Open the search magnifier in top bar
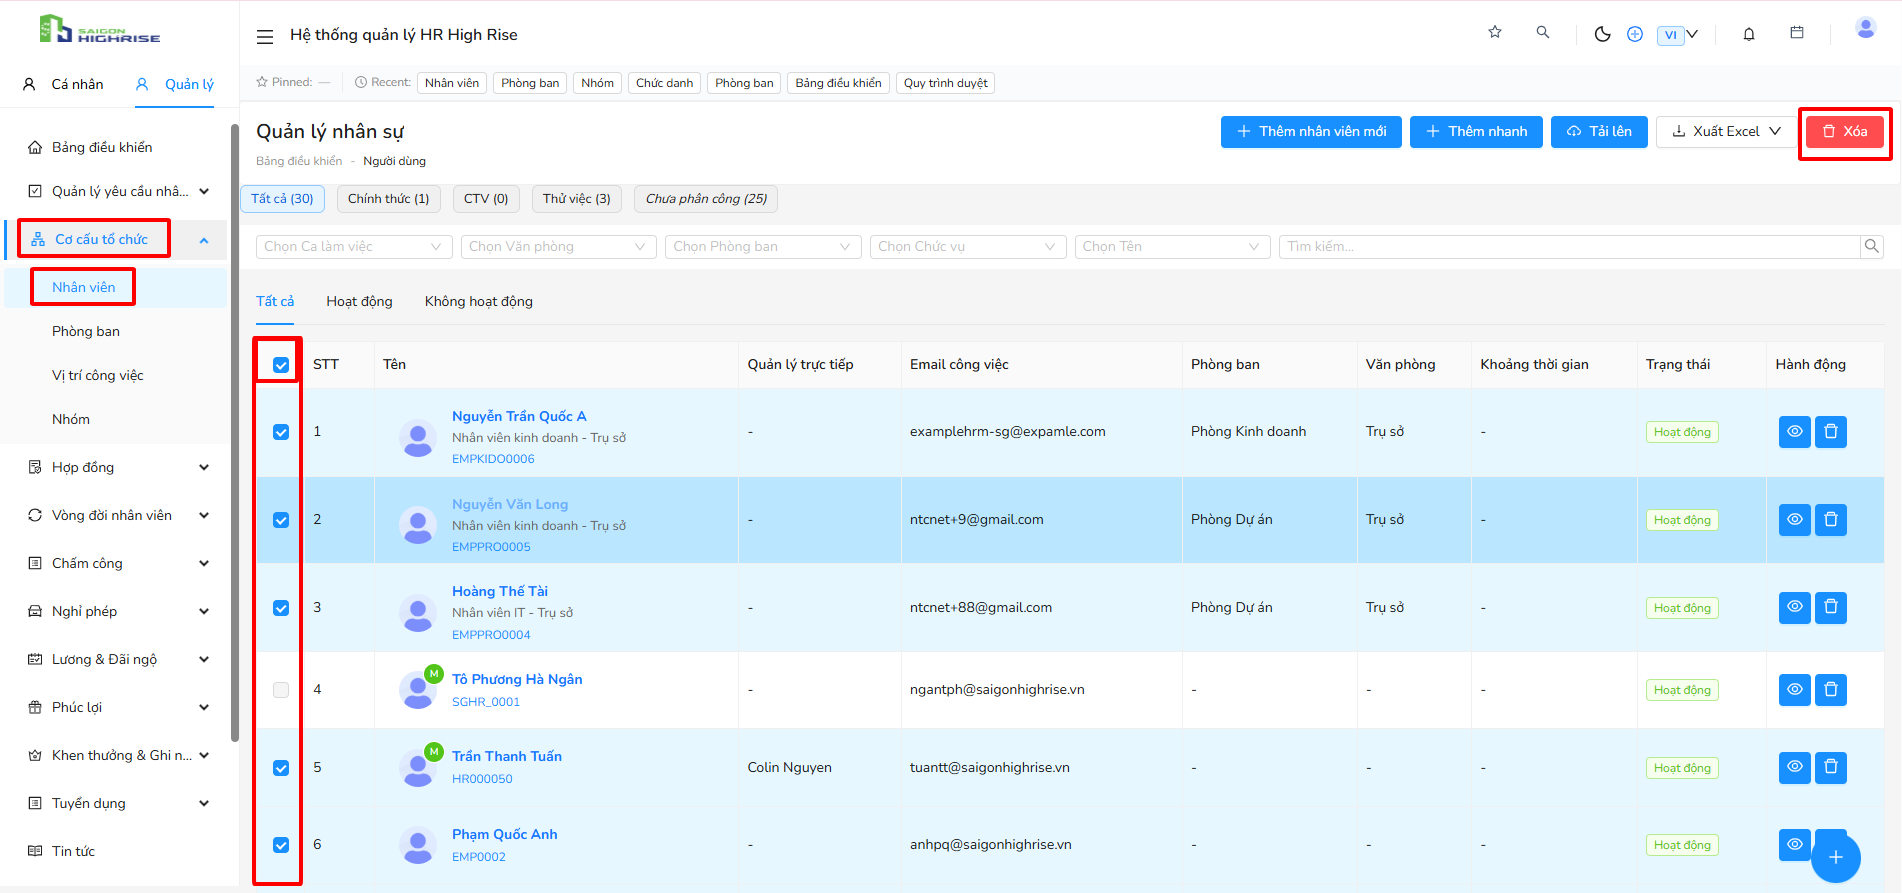 coord(1543,32)
